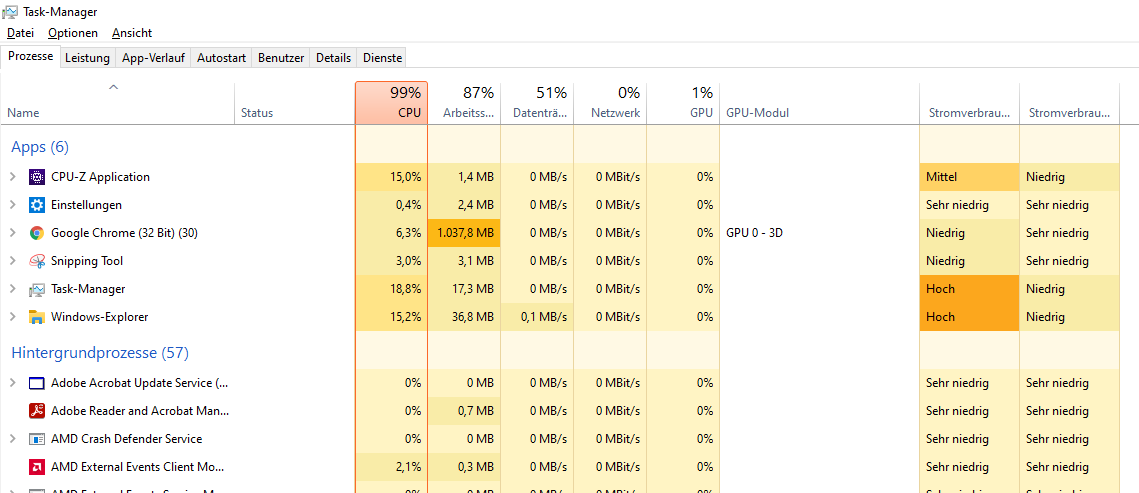Sort by the Status column header
This screenshot has height=493, width=1139.
click(x=295, y=103)
